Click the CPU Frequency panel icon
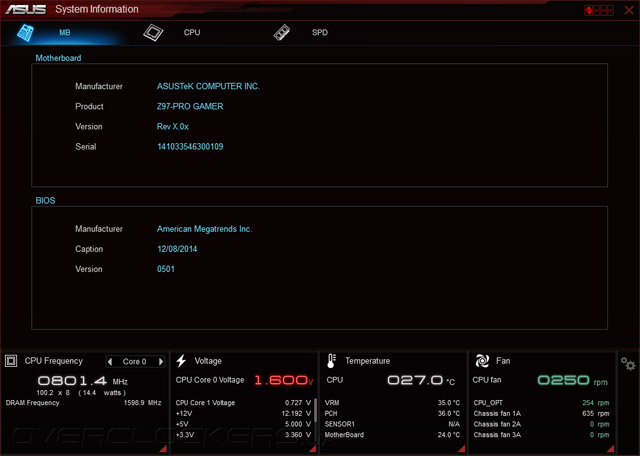Viewport: 640px width, 456px height. [x=11, y=361]
